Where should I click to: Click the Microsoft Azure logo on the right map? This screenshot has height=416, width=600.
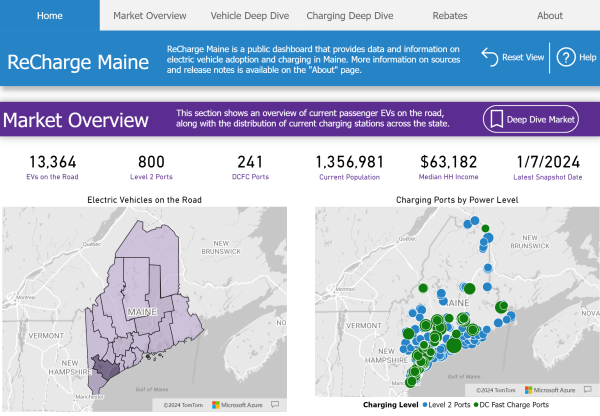click(528, 390)
